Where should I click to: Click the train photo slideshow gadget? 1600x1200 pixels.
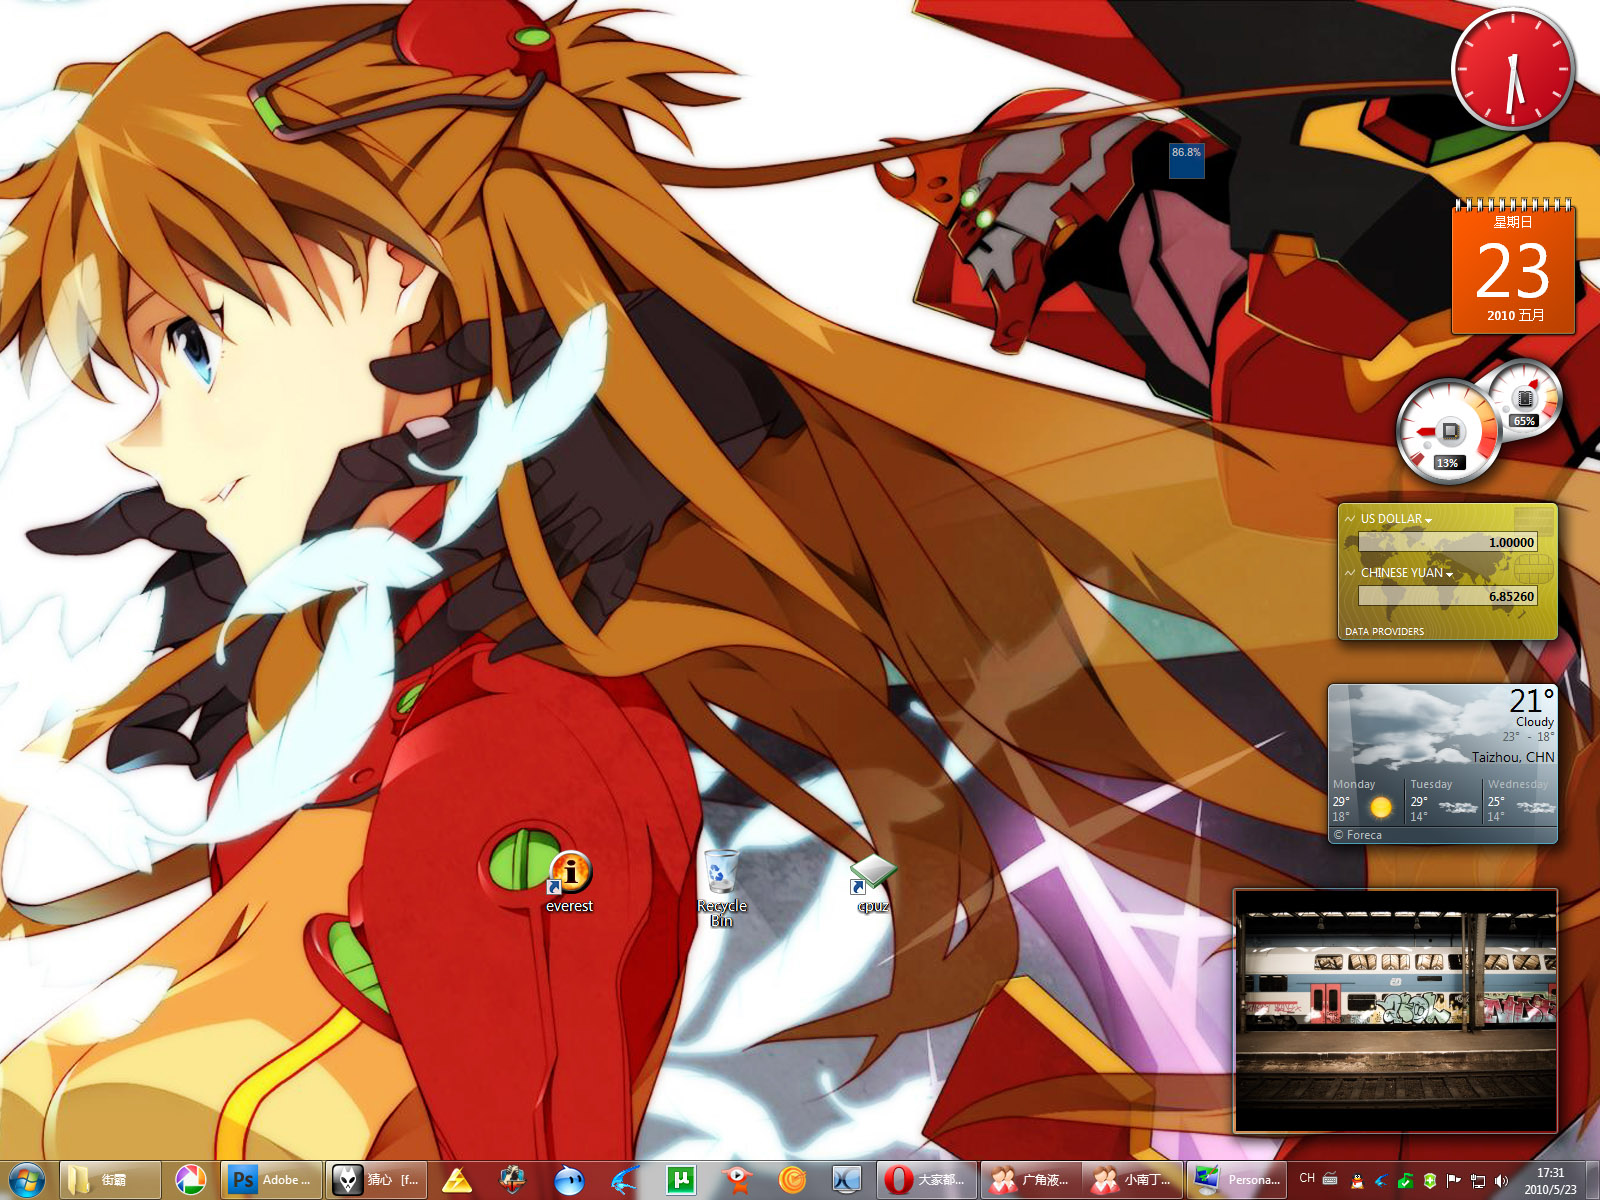(x=1396, y=1010)
